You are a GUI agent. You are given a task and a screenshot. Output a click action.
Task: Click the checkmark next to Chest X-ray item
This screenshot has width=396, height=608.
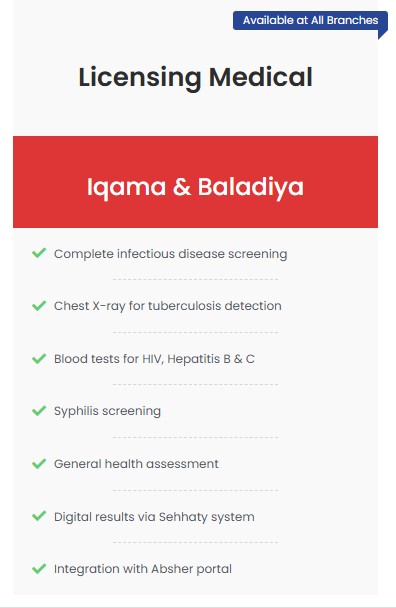(39, 306)
